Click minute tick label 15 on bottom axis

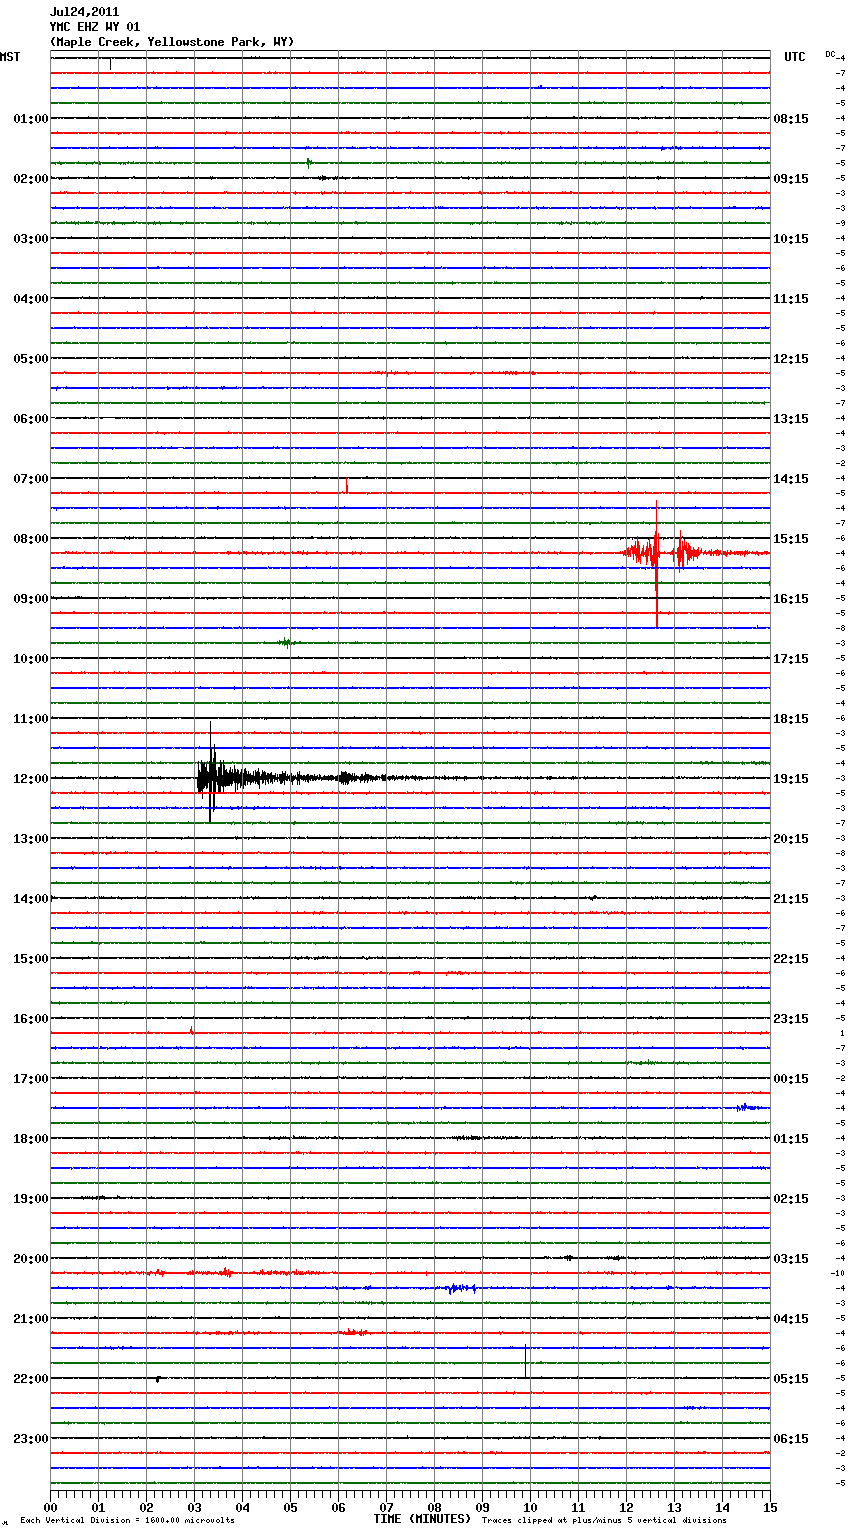[770, 1507]
